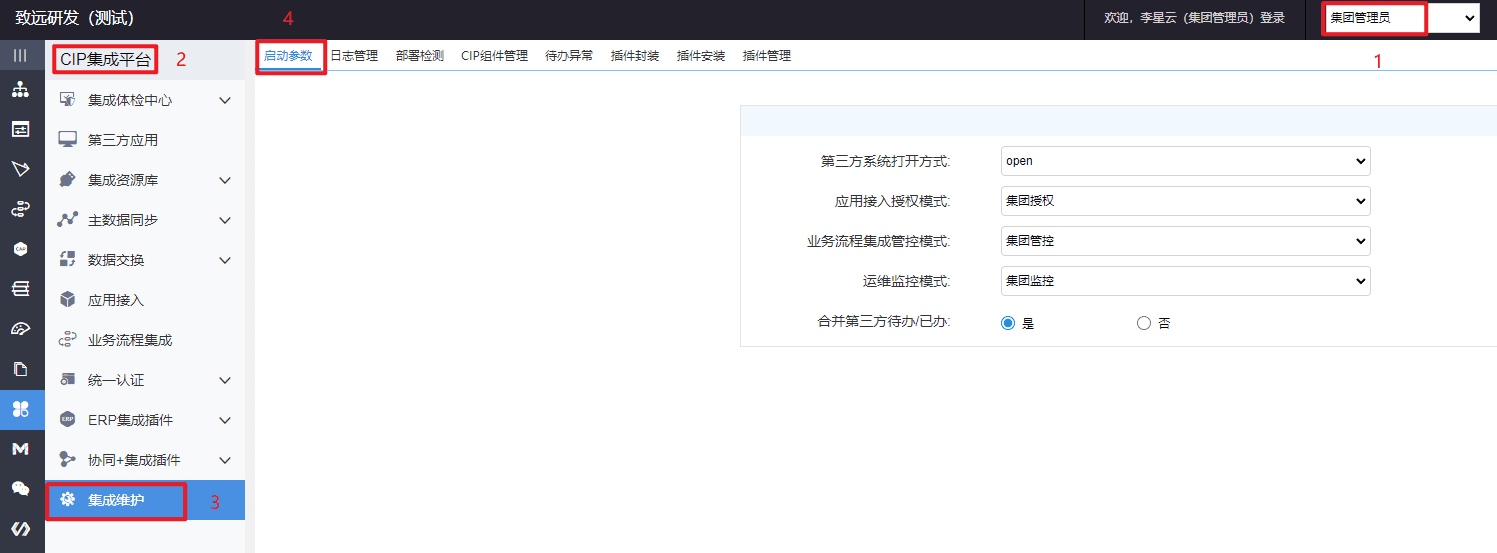Viewport: 1497px width, 553px height.
Task: Switch to the 待办异常 tab
Action: coord(569,56)
